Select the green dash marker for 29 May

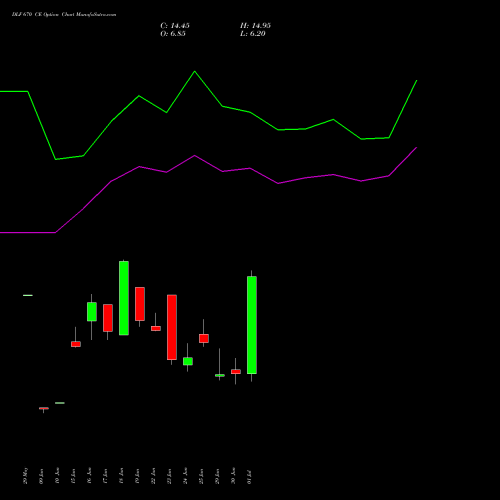28,295
